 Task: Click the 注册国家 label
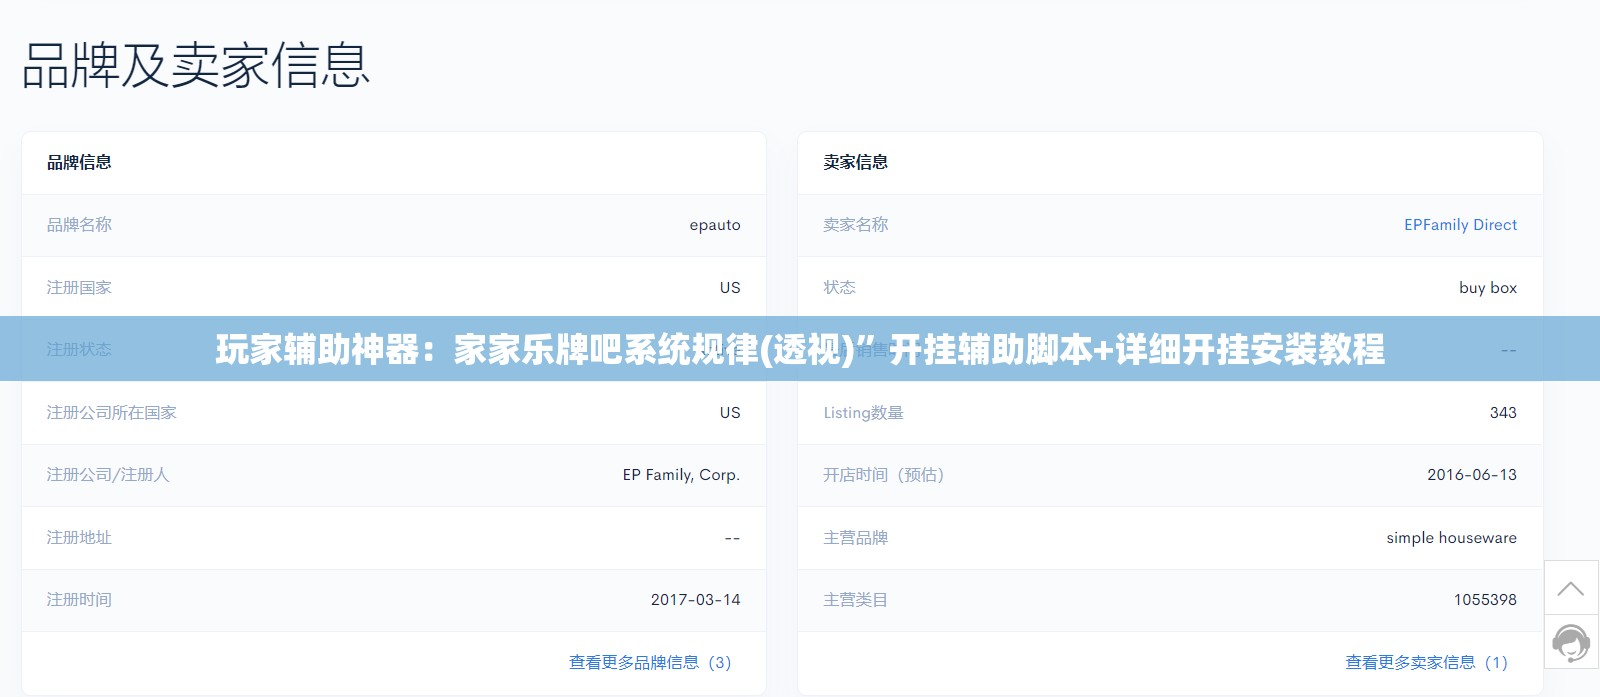79,287
